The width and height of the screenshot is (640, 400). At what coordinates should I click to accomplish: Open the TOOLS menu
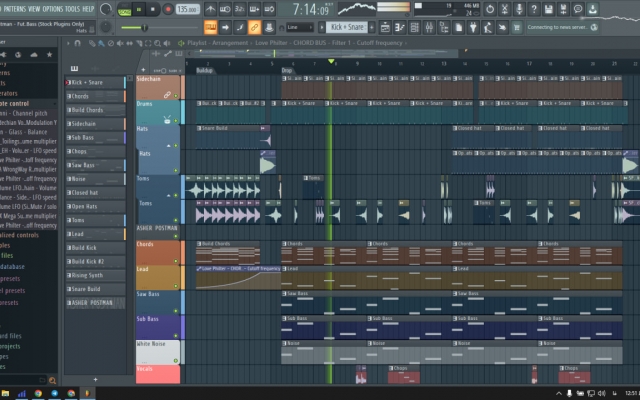coord(76,8)
